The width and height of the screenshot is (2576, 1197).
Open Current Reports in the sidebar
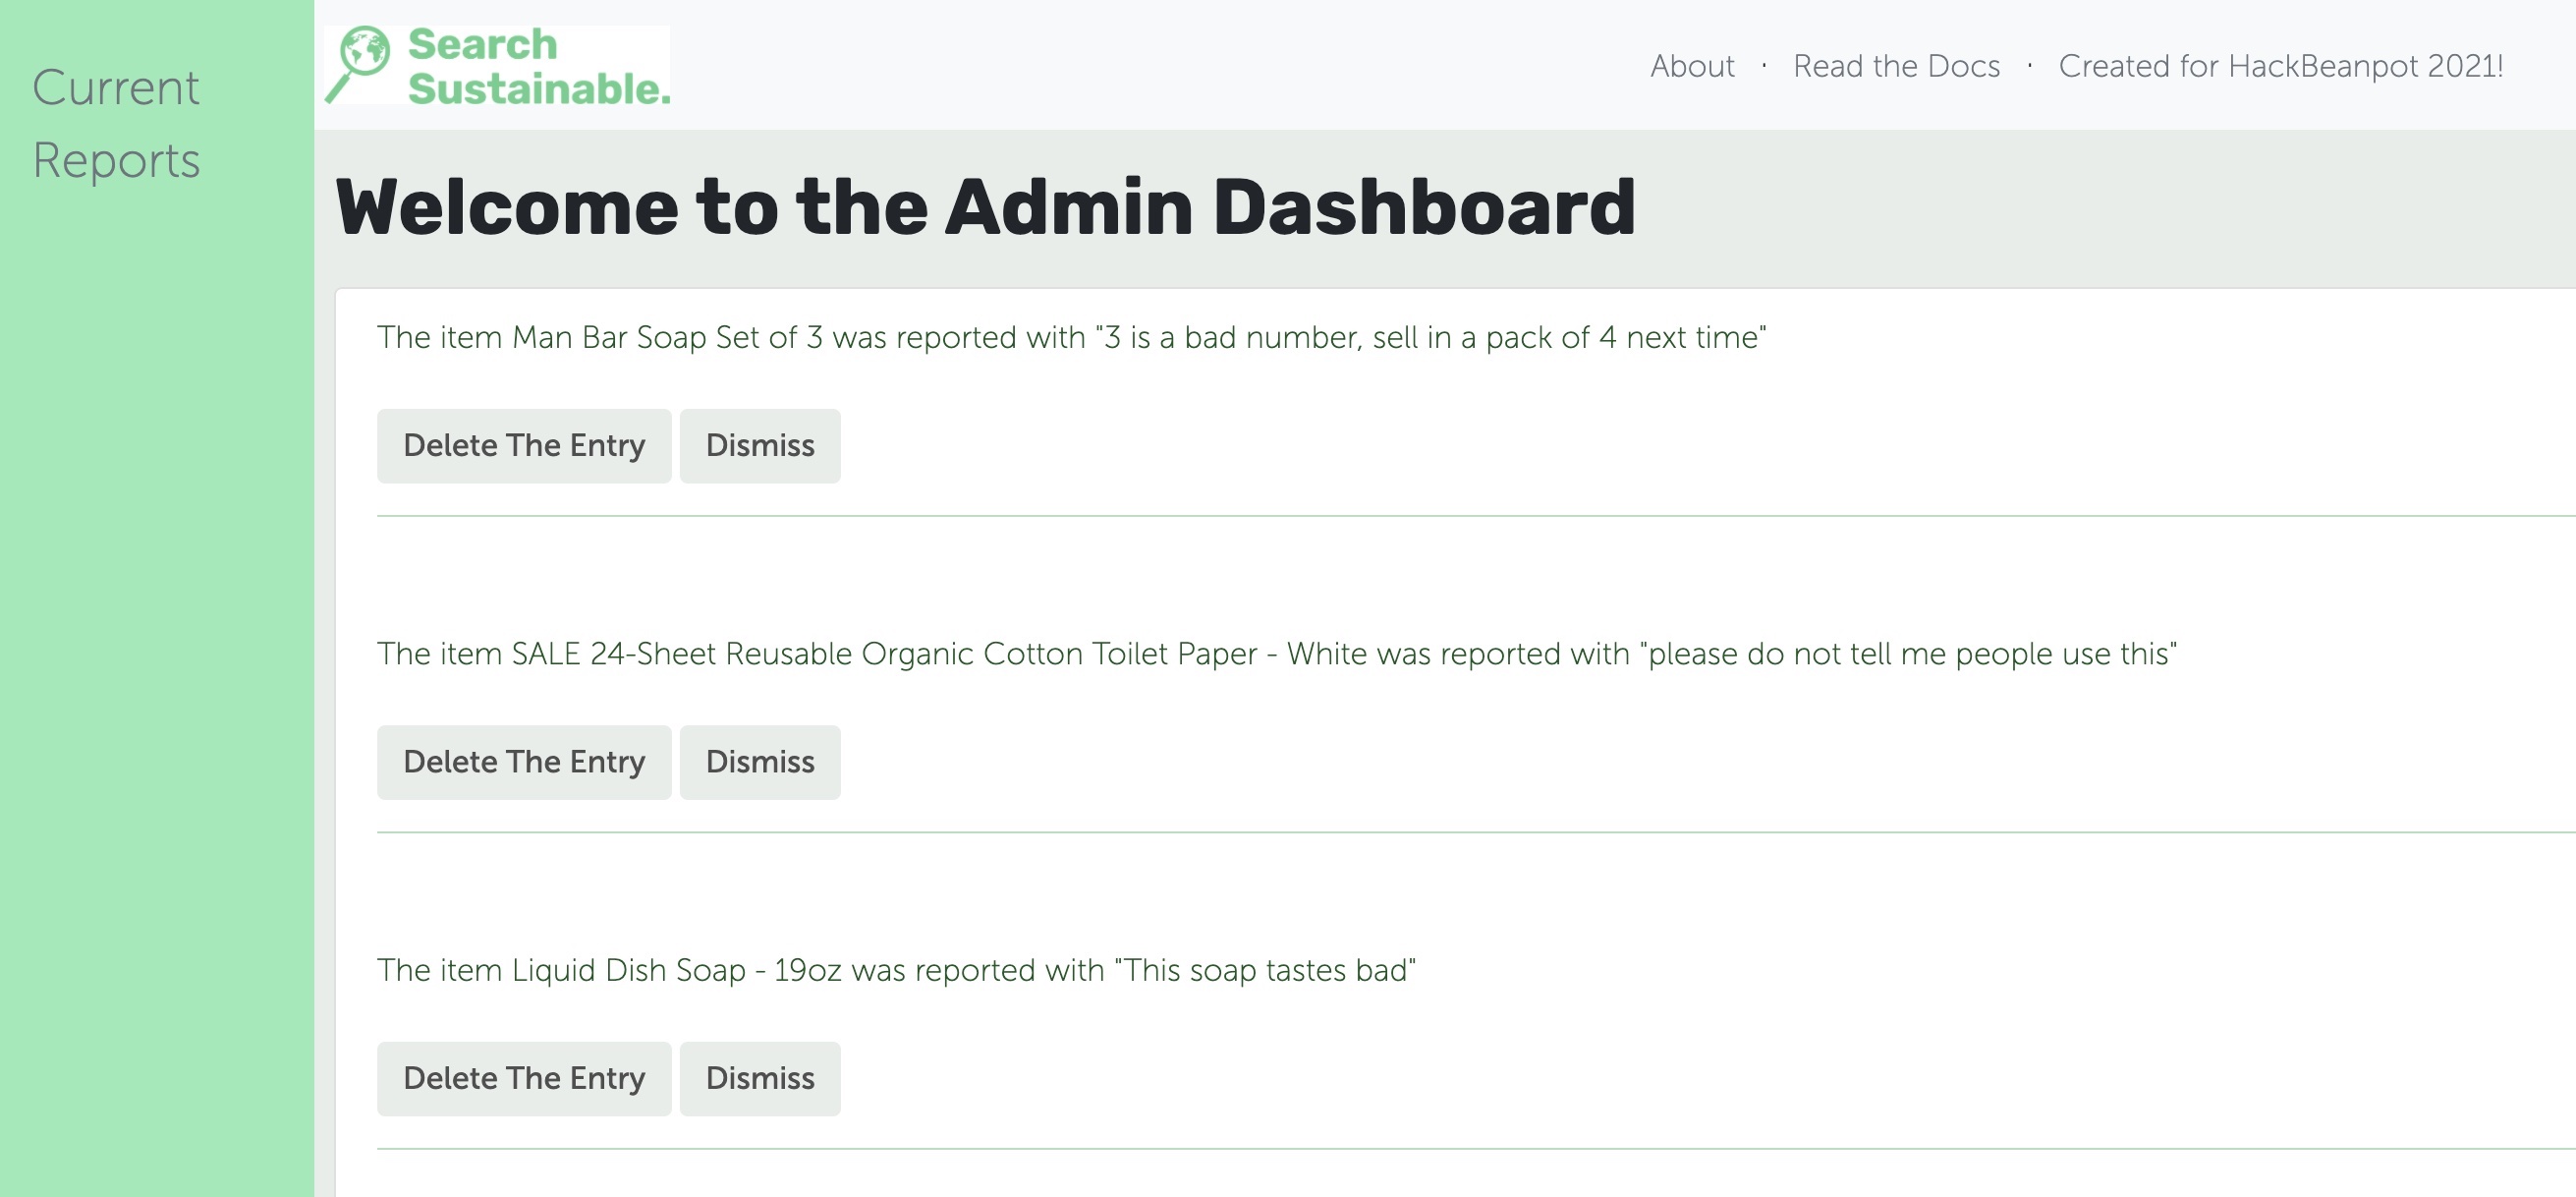click(x=116, y=124)
